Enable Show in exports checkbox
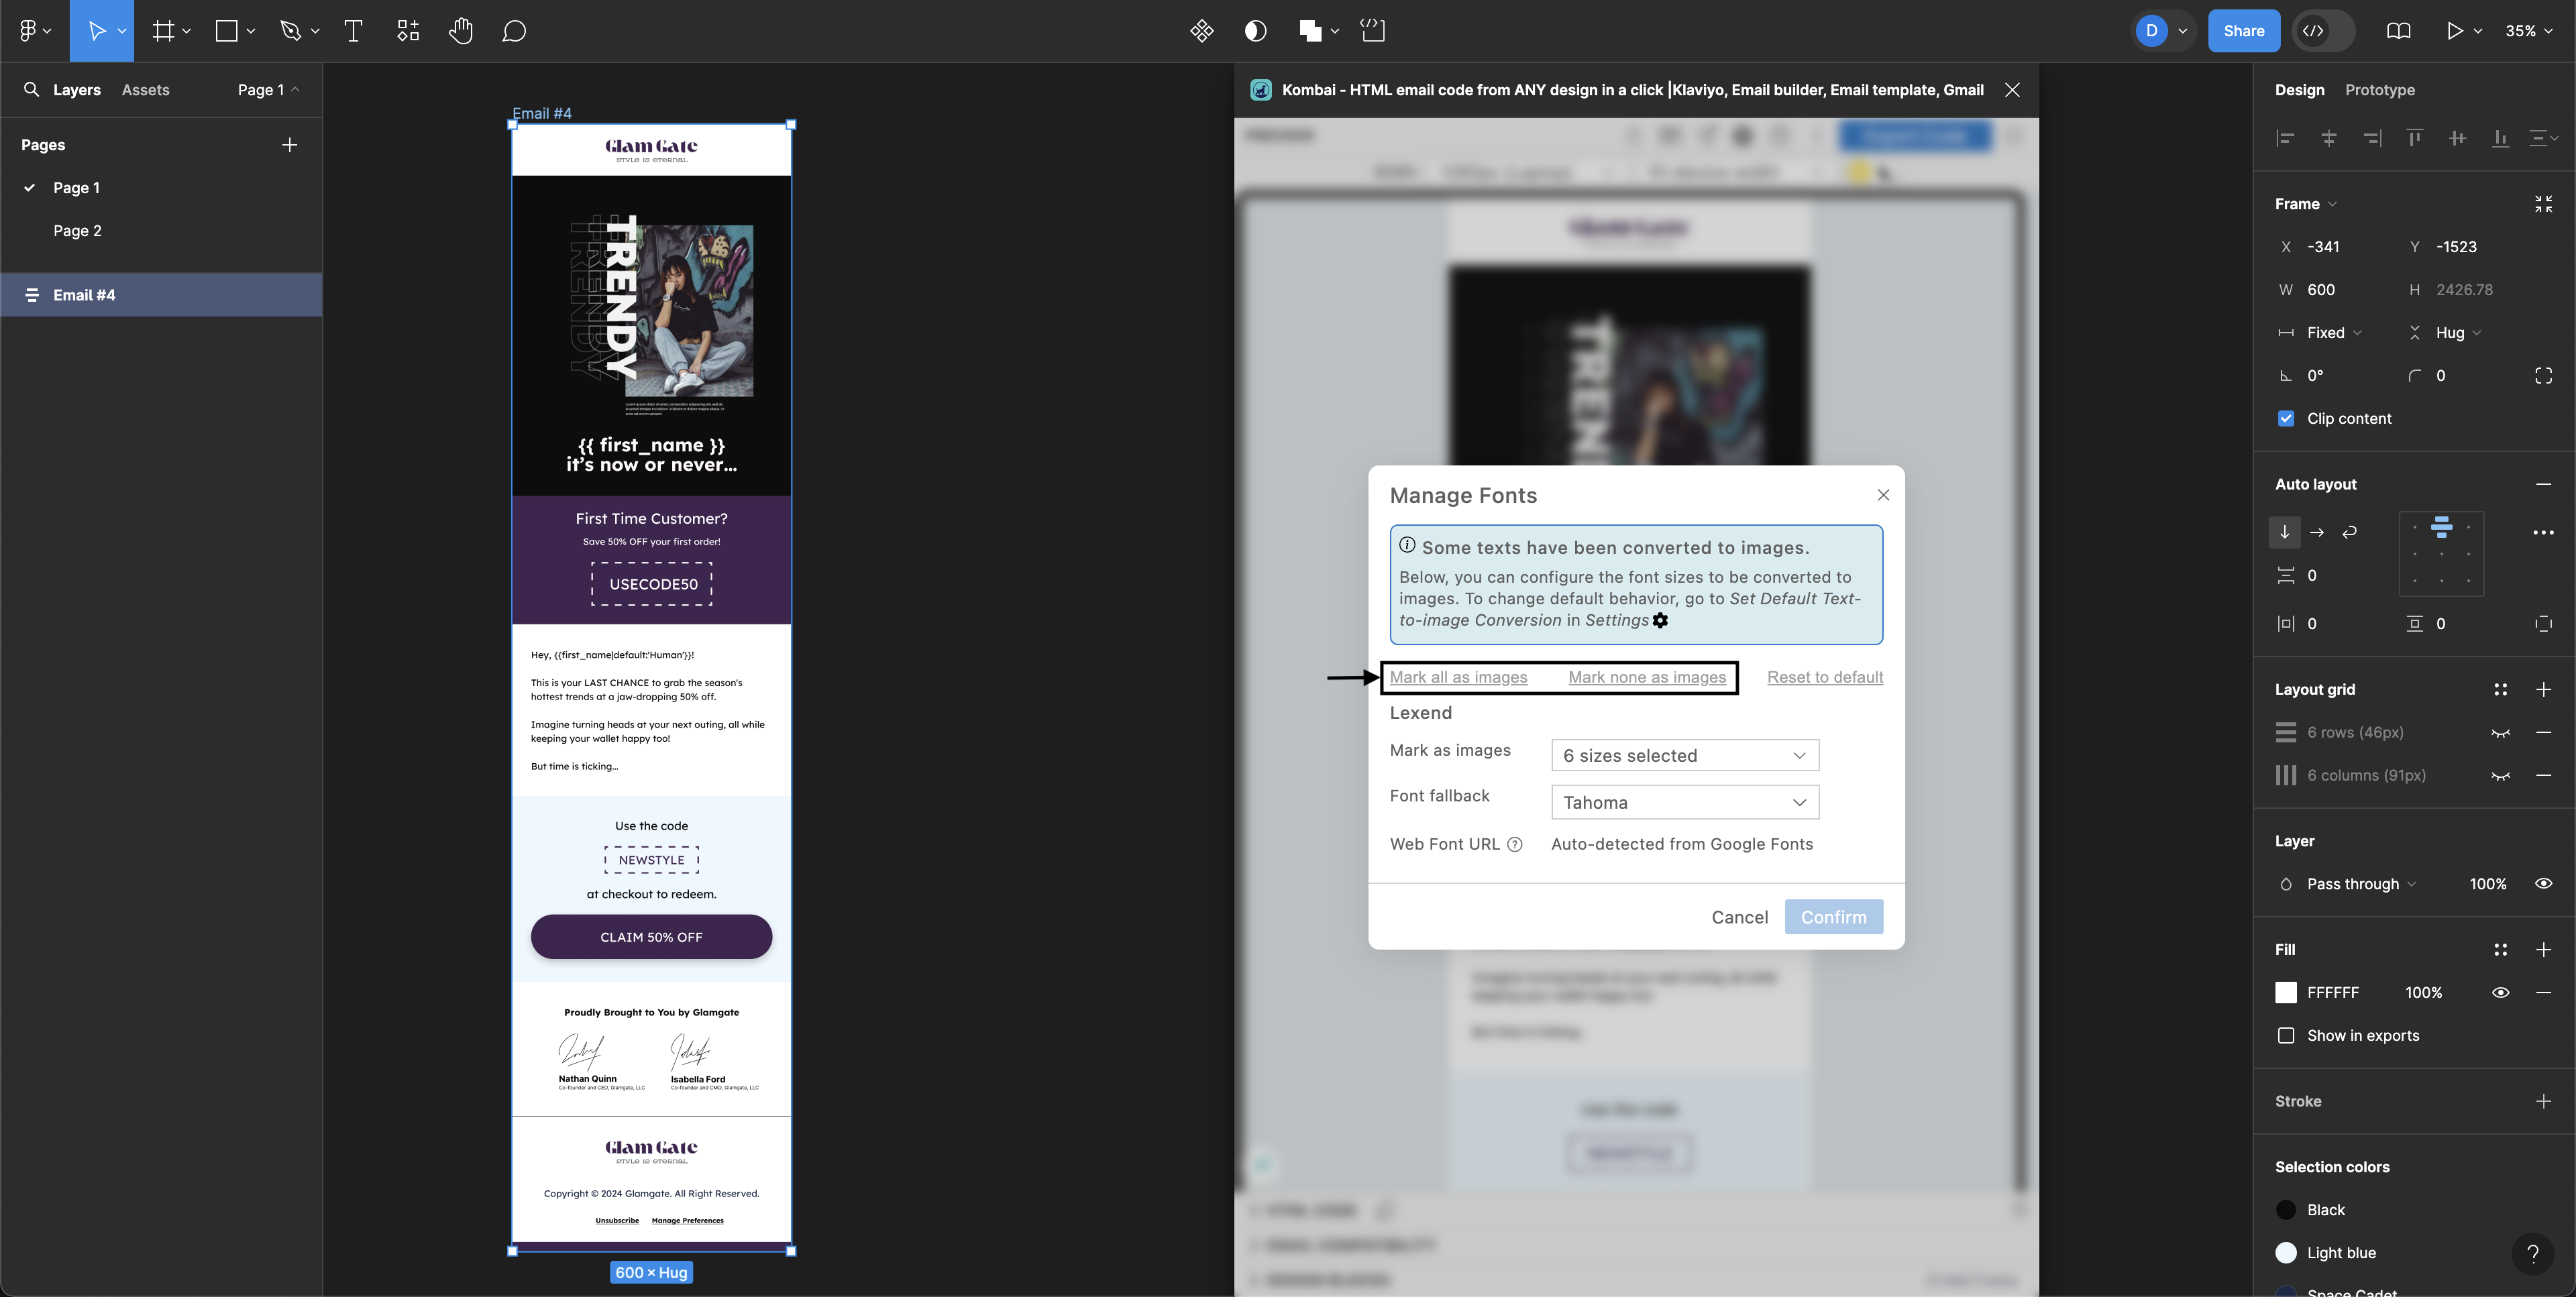 pos(2286,1035)
